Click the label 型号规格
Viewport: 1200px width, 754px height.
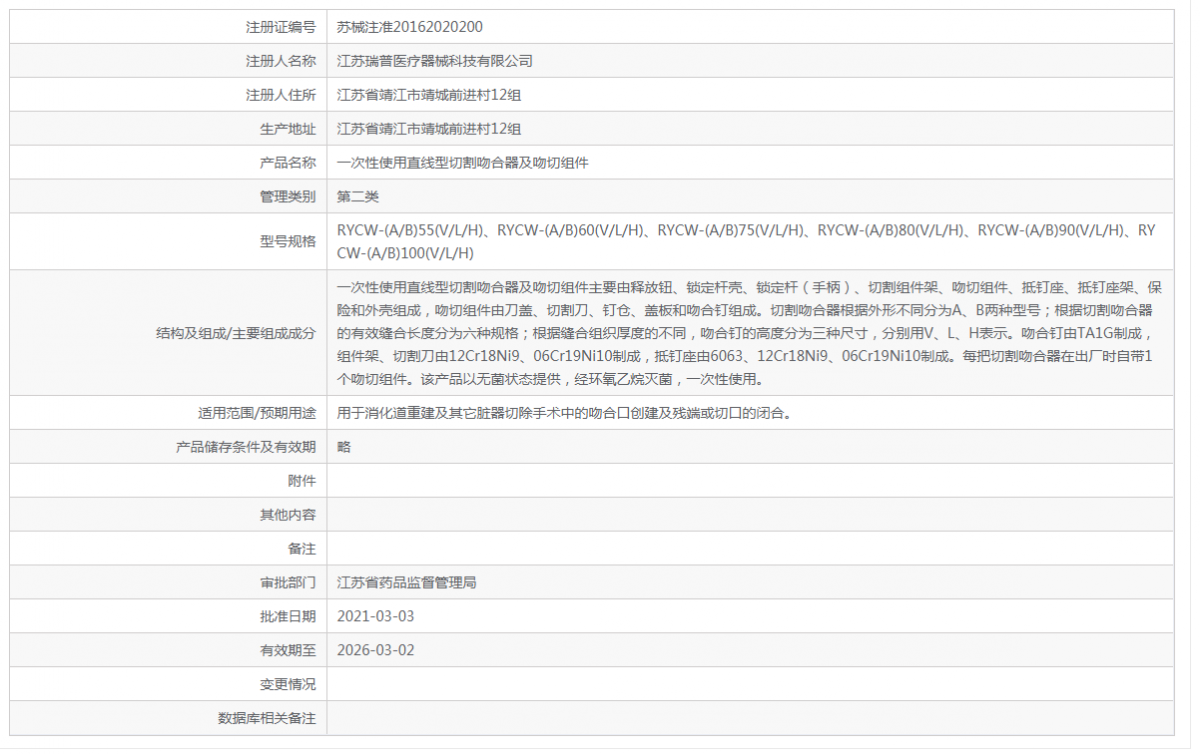tap(288, 241)
